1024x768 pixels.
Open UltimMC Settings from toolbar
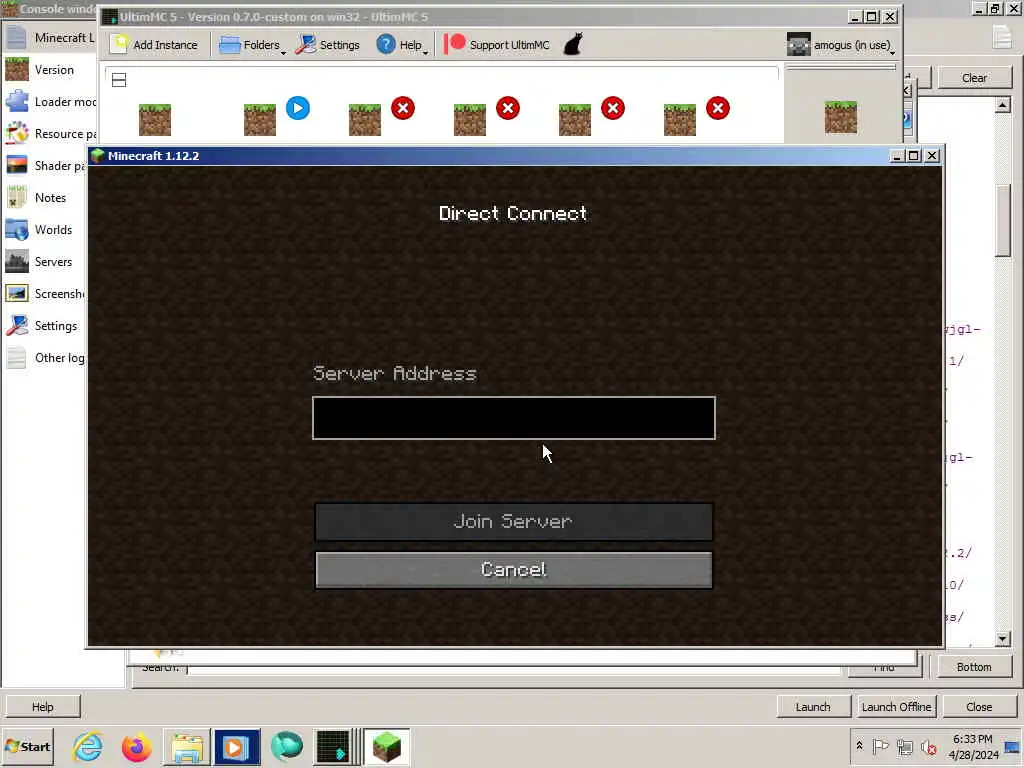pos(327,44)
